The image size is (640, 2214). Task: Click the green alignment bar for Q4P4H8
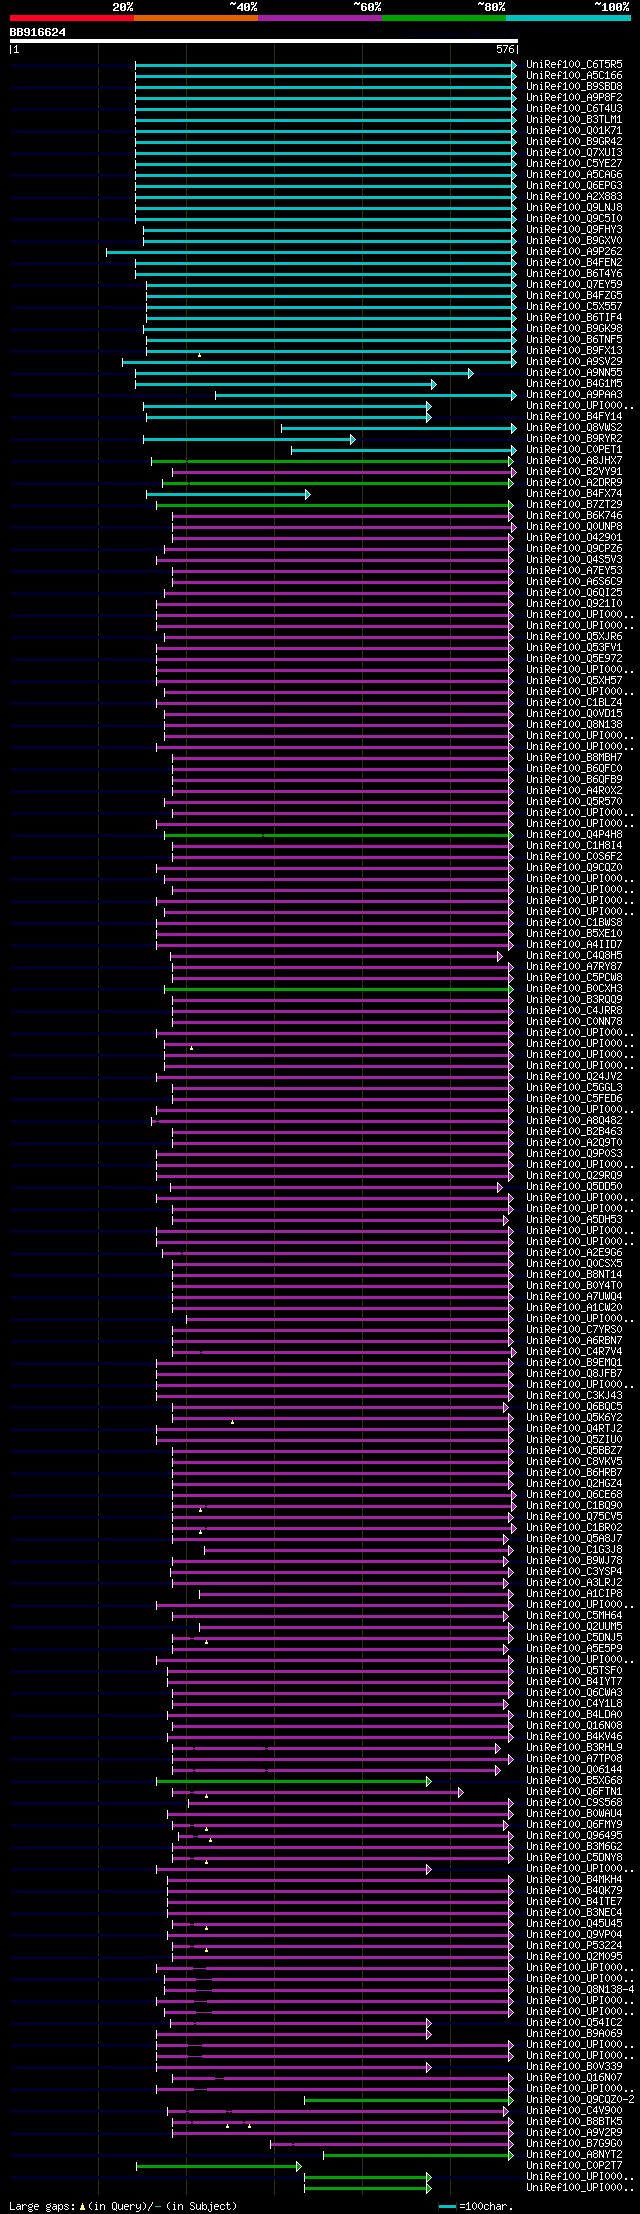coord(338,834)
